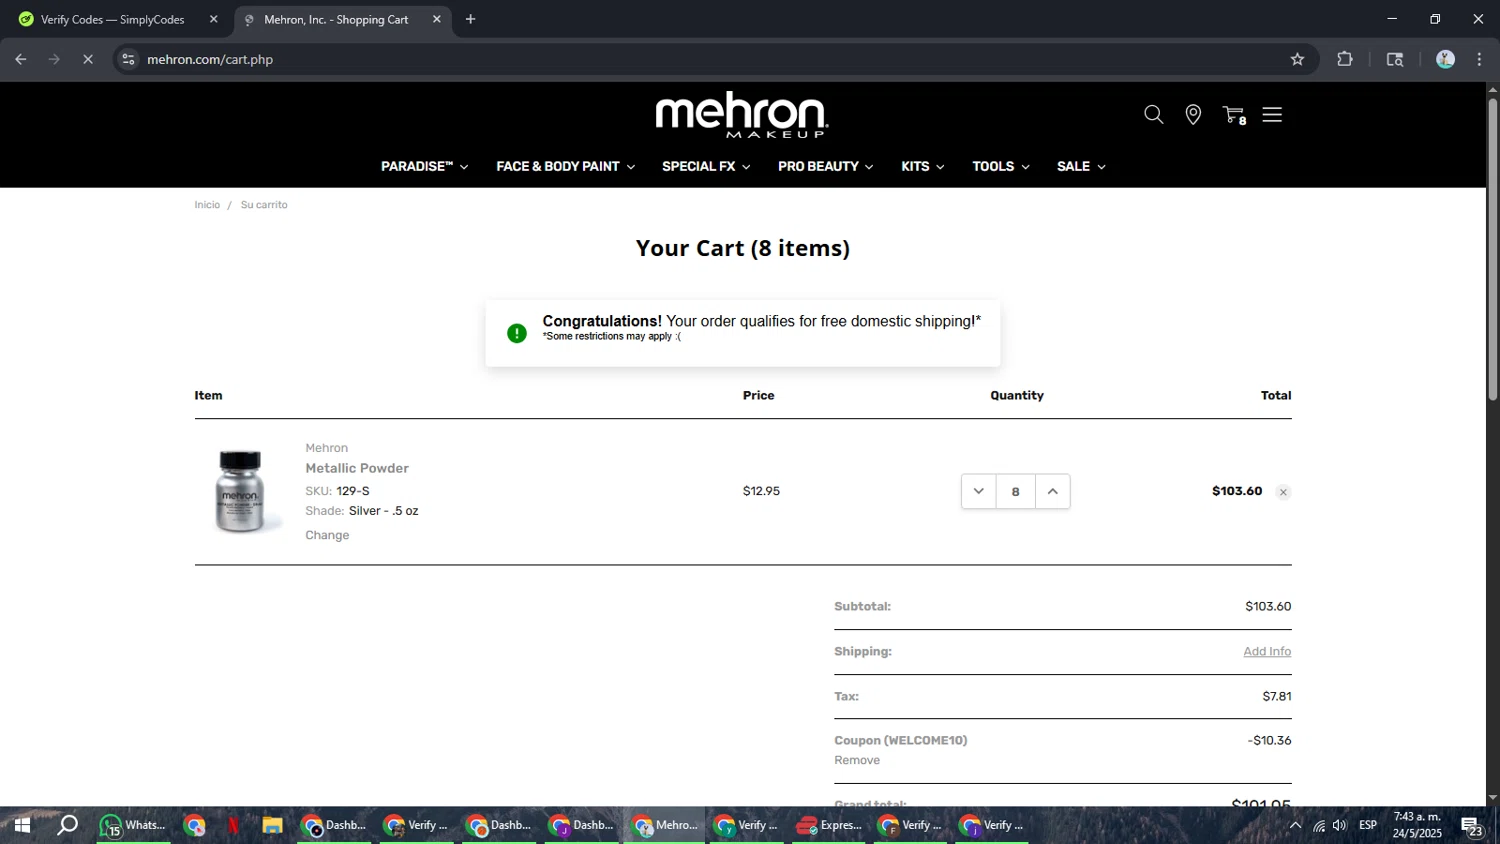1500x844 pixels.
Task: Expand the PARADISE menu
Action: tap(425, 166)
